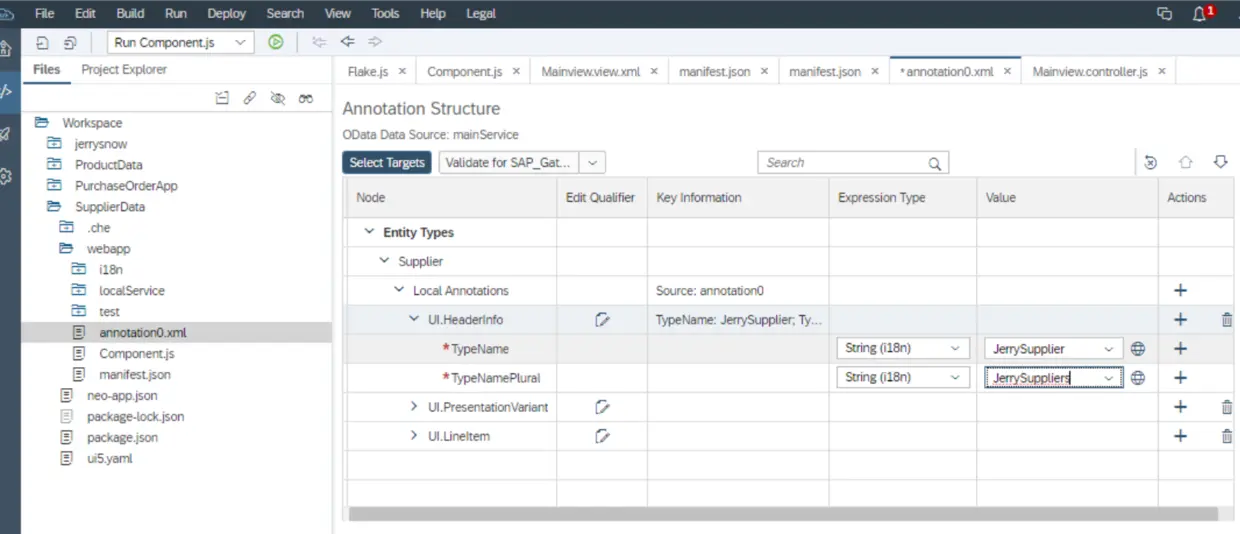1240x534 pixels.
Task: Delete the UI.LineItem annotation
Action: tap(1227, 436)
